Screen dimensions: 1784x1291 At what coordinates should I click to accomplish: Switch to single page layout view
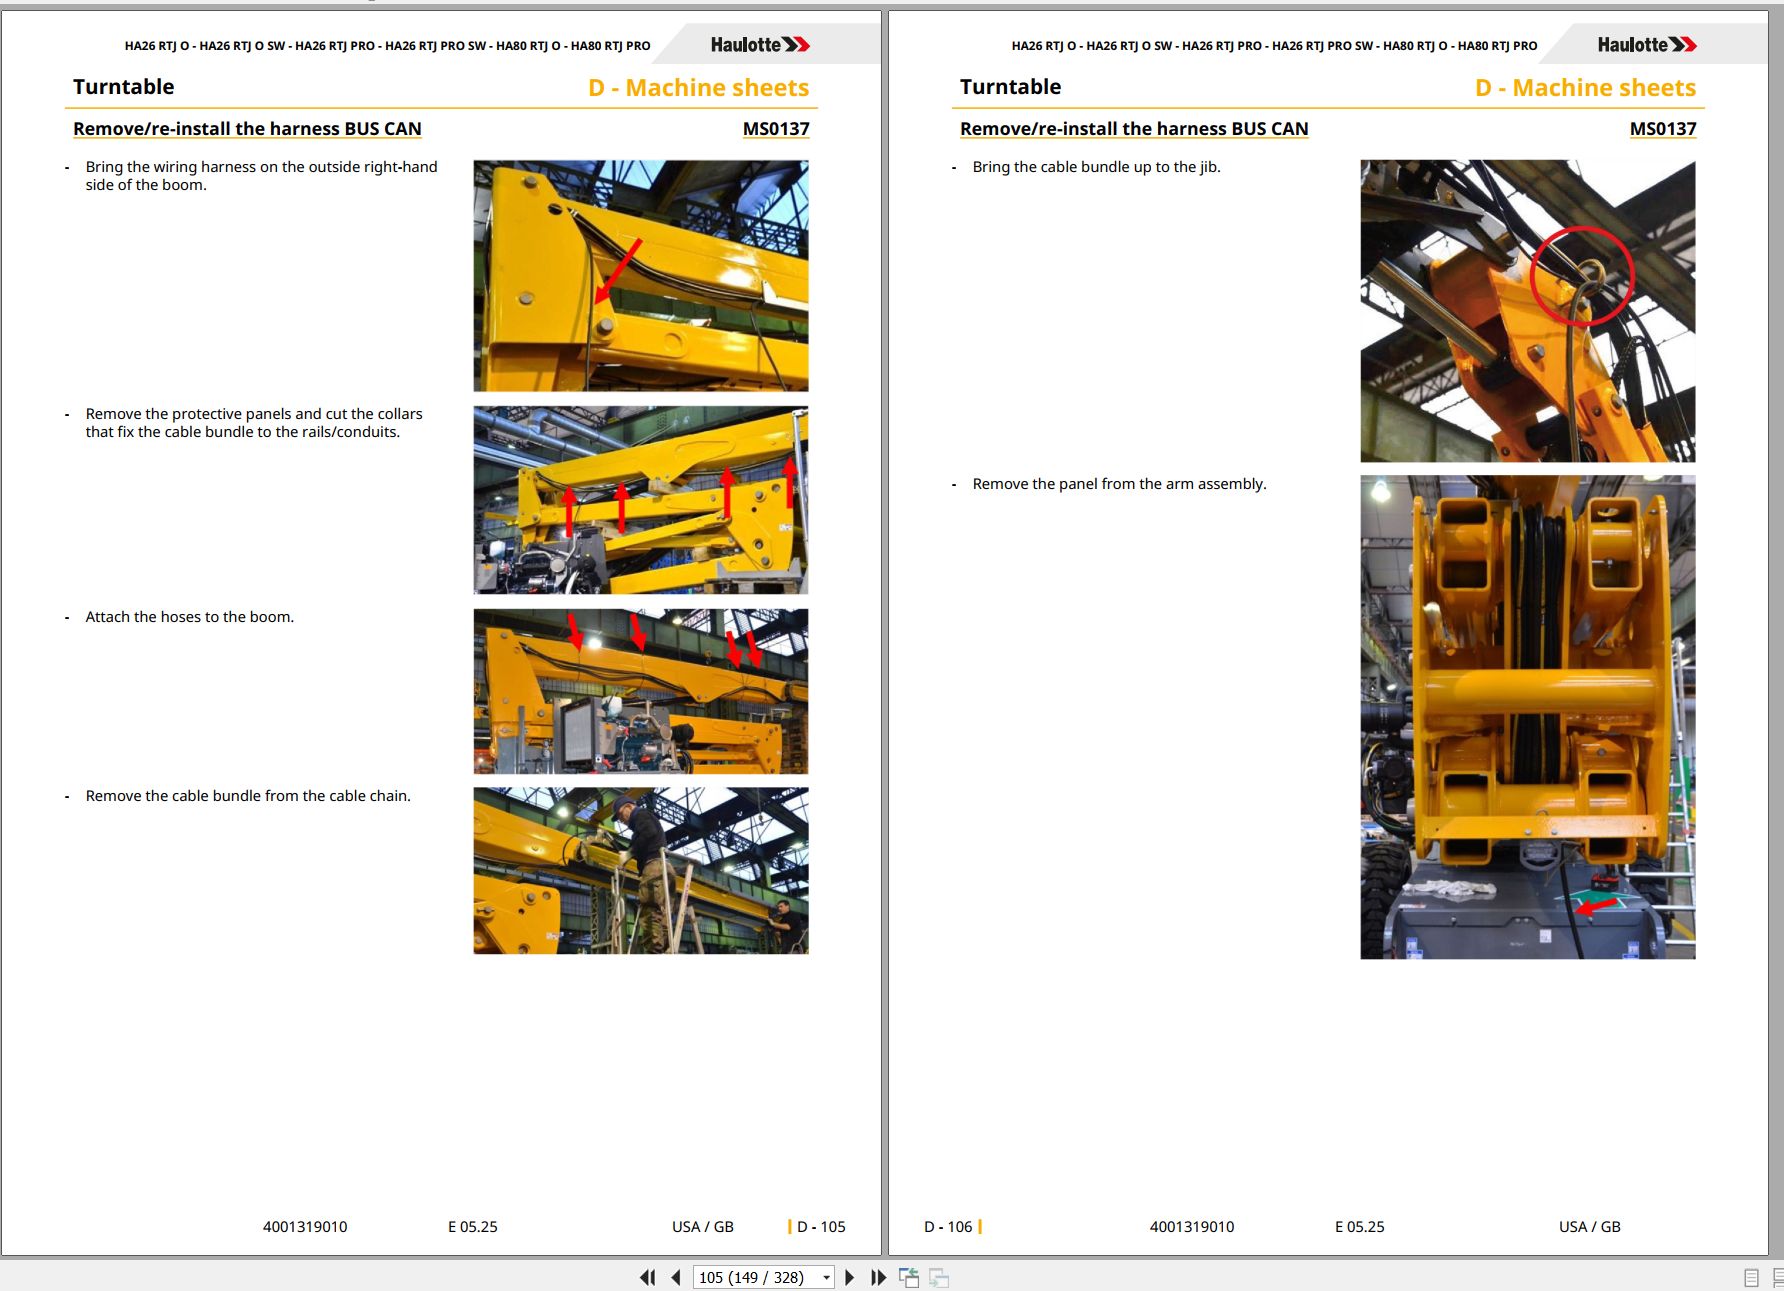point(1751,1278)
